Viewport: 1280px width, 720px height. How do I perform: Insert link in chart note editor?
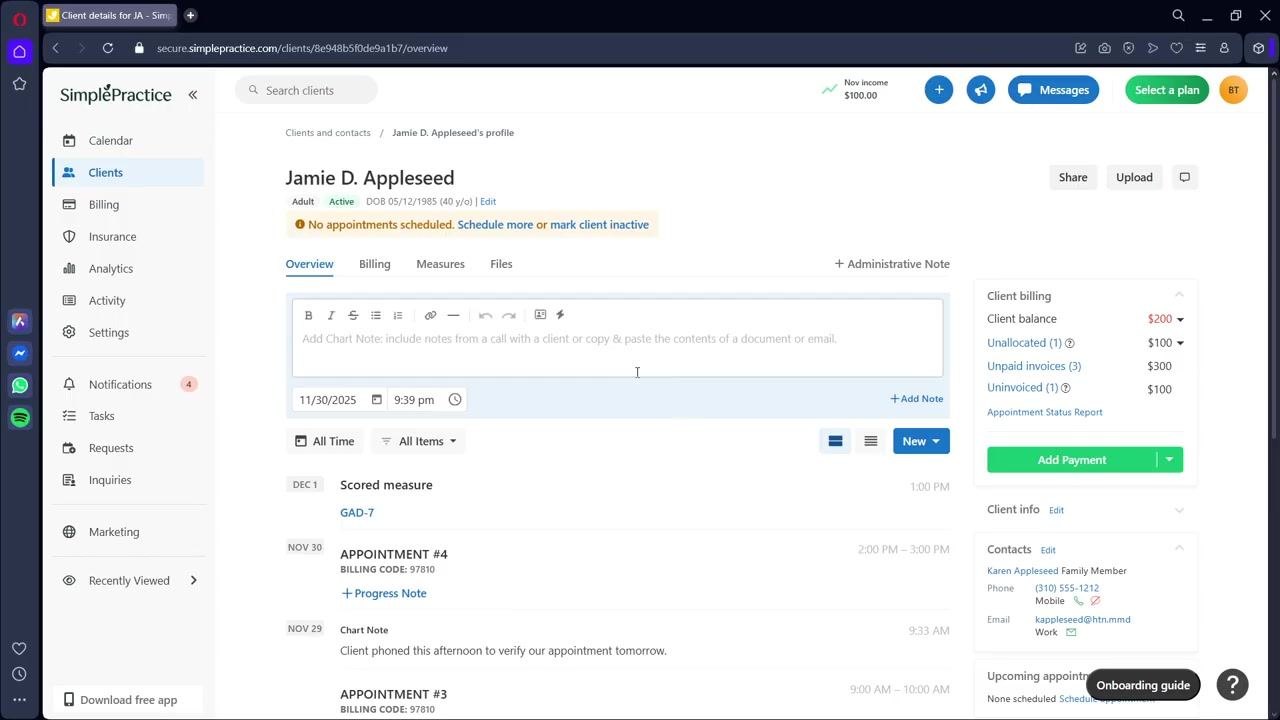click(430, 315)
